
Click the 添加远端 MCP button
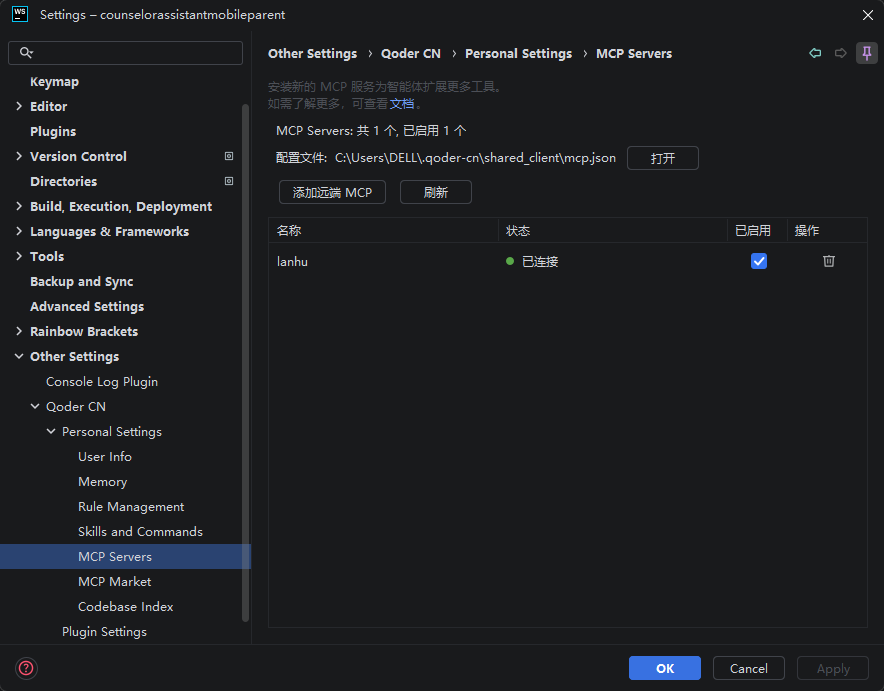tap(332, 192)
